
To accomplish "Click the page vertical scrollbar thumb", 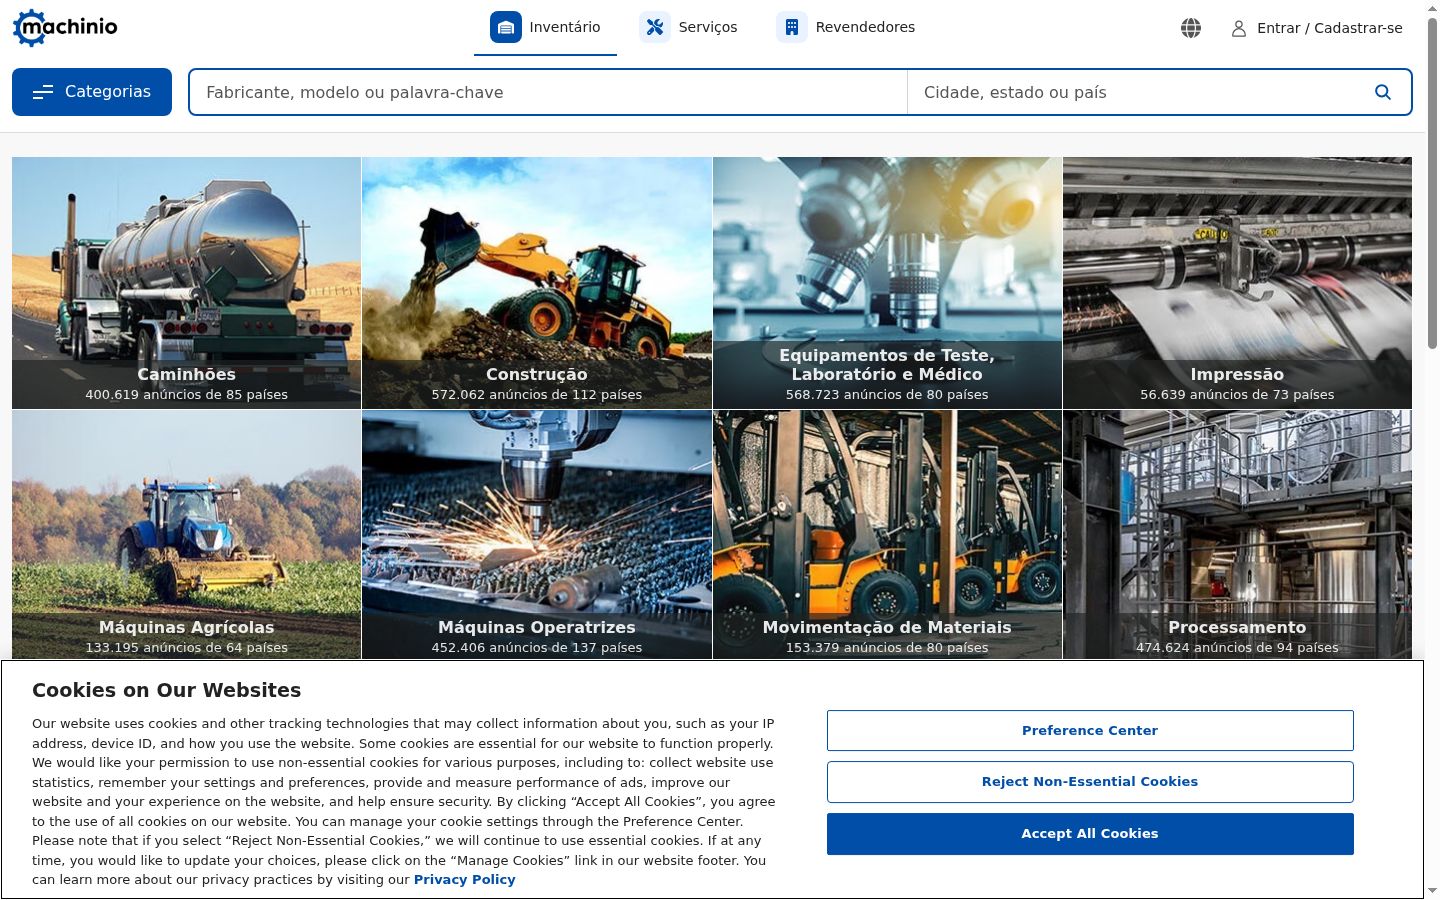I will [x=1432, y=183].
